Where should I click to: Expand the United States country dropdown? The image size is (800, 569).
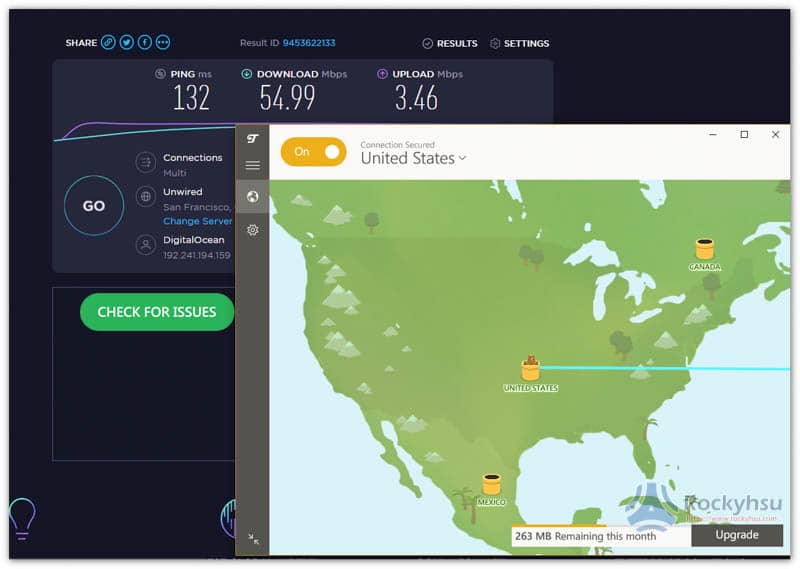click(413, 158)
